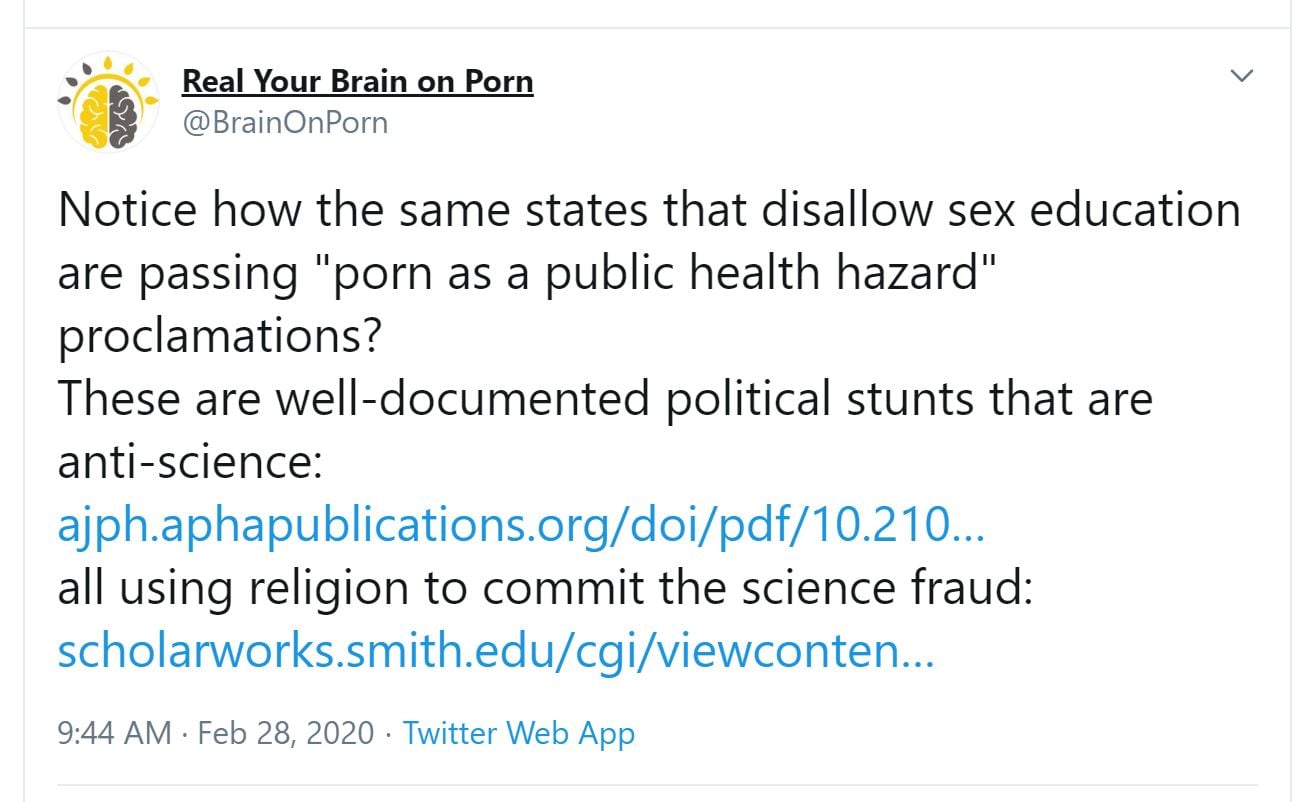
Task: Click the "Notice how the same states" line
Action: click(400, 210)
